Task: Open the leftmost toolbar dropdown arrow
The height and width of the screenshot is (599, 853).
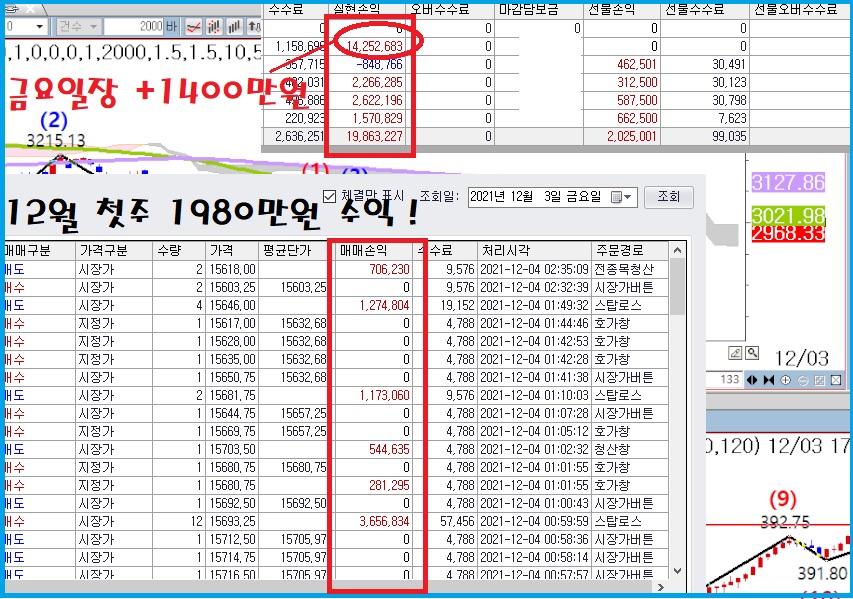Action: [x=39, y=26]
